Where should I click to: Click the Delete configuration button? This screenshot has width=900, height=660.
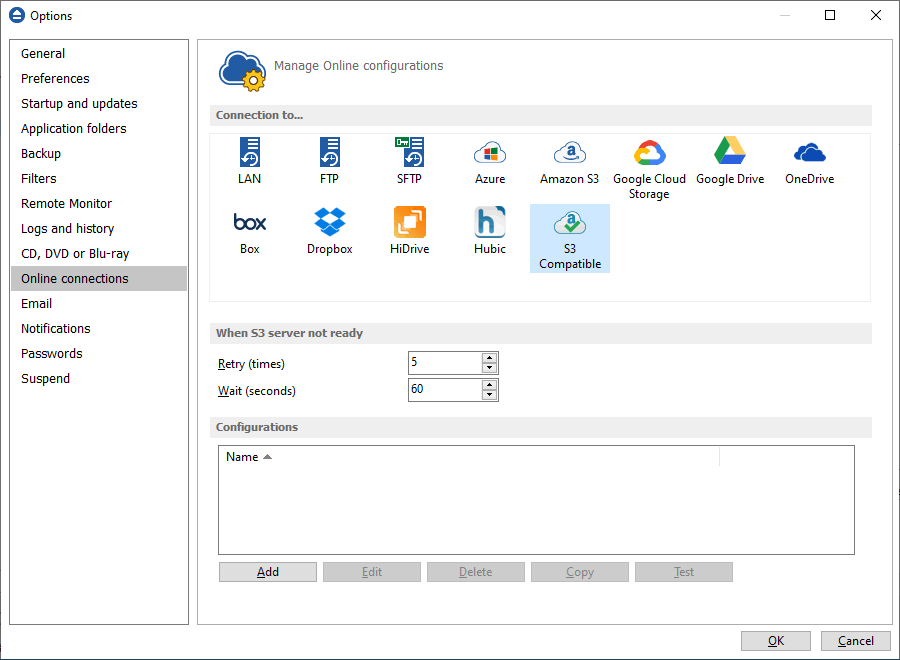click(476, 572)
